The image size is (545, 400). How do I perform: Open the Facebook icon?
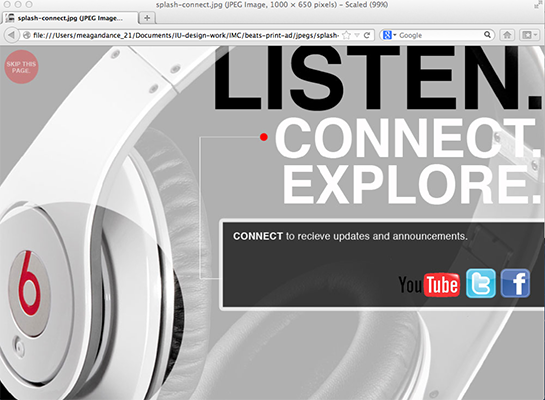pyautogui.click(x=515, y=283)
